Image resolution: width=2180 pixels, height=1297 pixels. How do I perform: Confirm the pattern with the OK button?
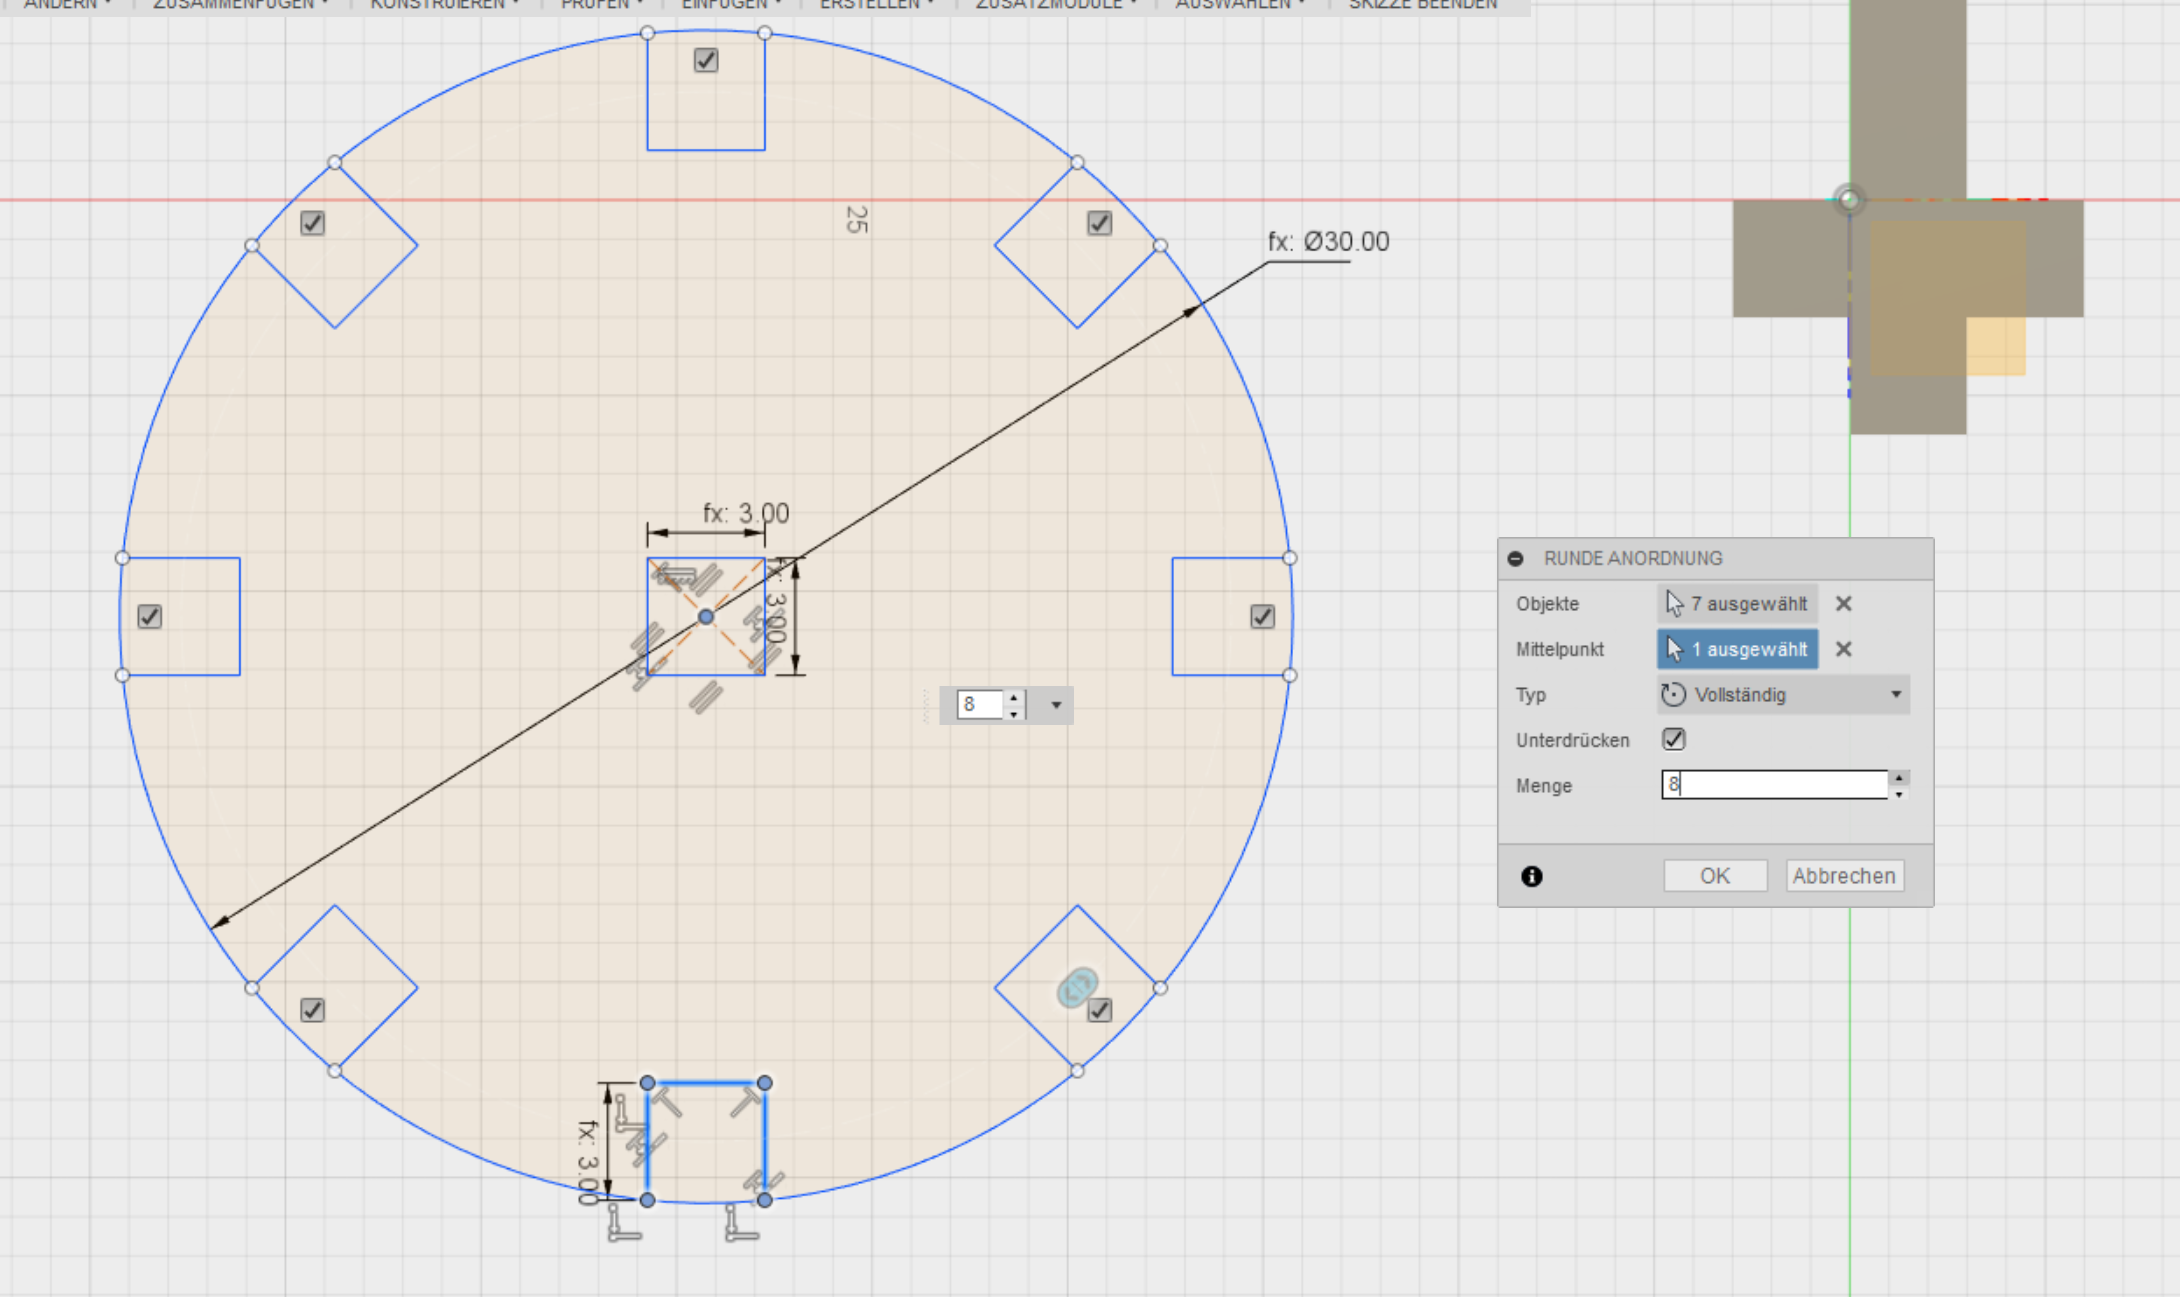pyautogui.click(x=1714, y=876)
